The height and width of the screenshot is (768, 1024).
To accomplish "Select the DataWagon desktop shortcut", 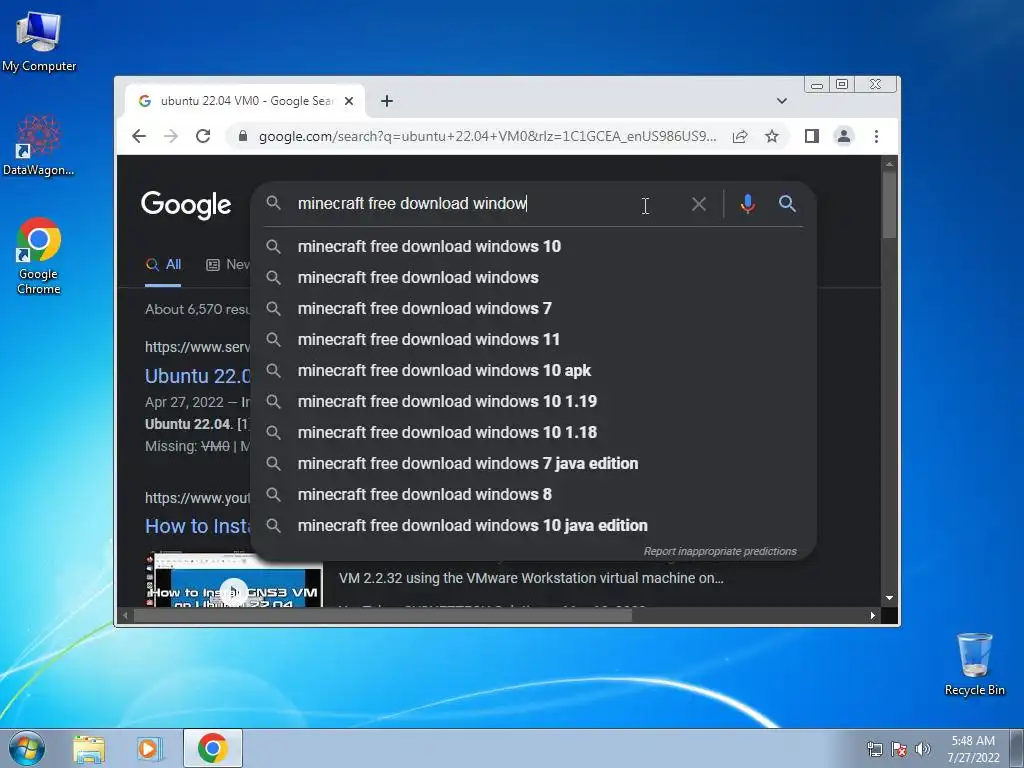I will click(39, 146).
